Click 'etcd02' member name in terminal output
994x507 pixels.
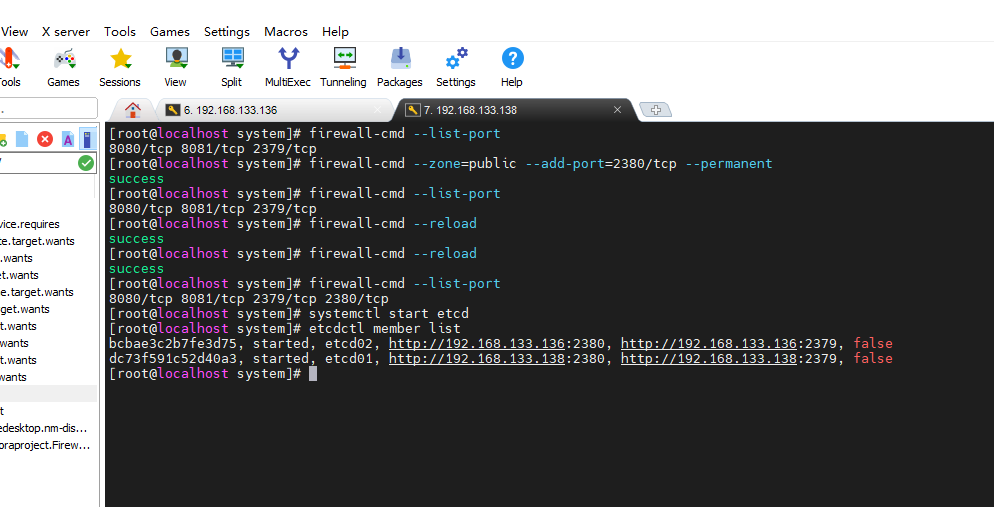(x=349, y=343)
